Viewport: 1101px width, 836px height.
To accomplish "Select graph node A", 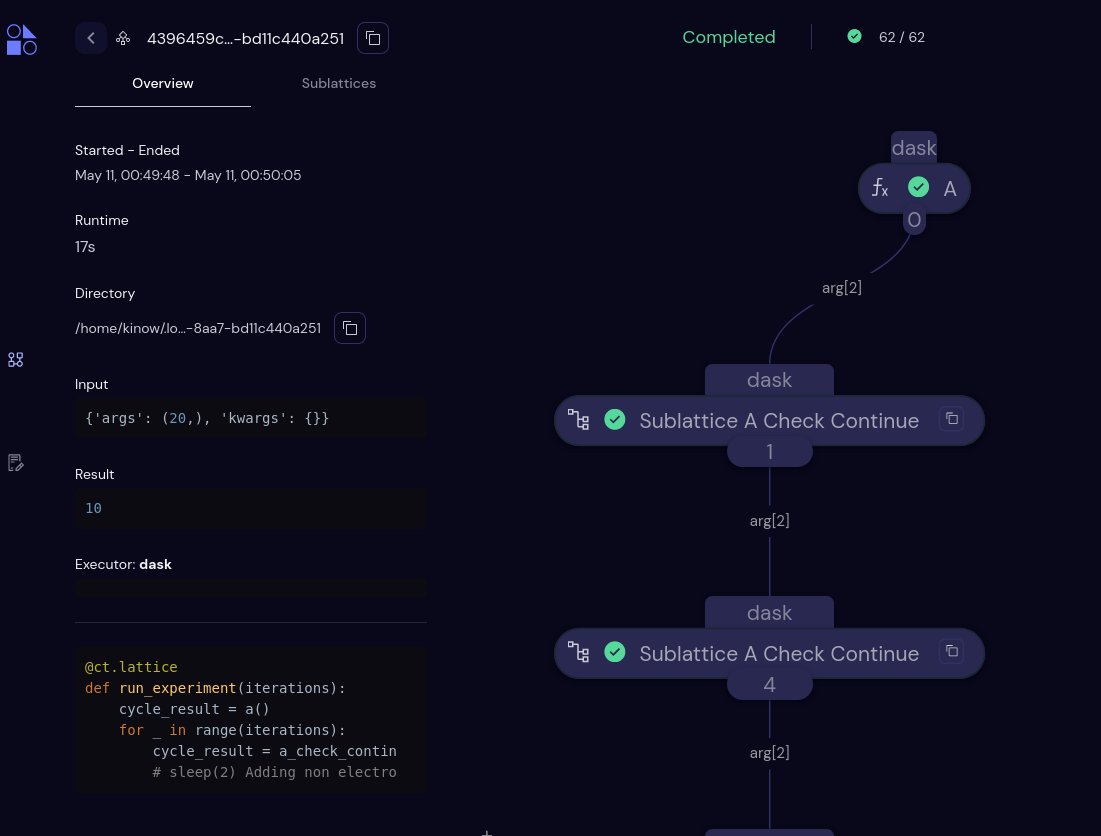I will pyautogui.click(x=914, y=188).
